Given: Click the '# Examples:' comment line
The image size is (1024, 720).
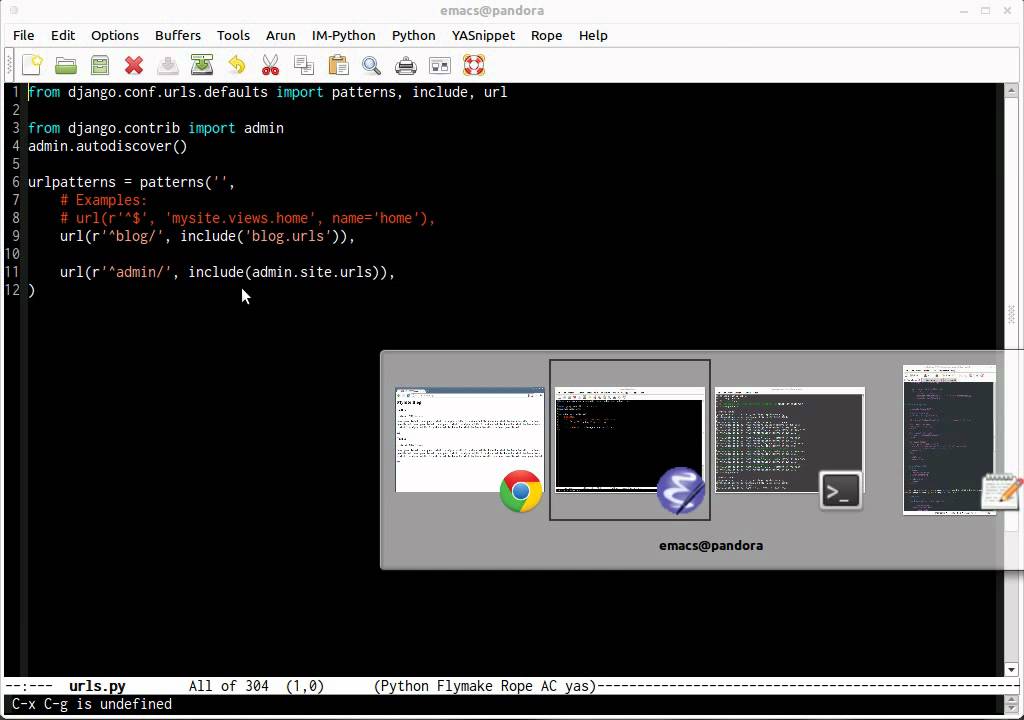Looking at the screenshot, I should (x=103, y=200).
